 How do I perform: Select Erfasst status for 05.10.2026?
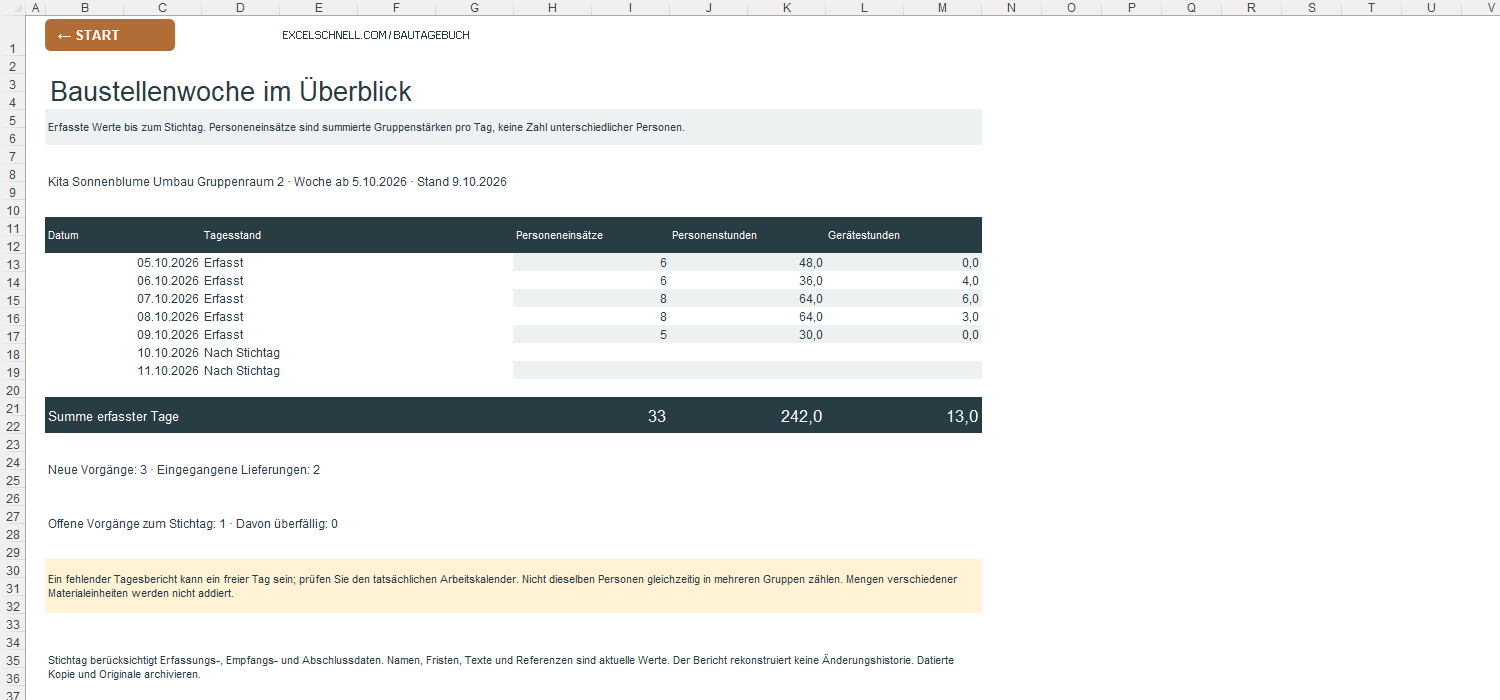223,263
